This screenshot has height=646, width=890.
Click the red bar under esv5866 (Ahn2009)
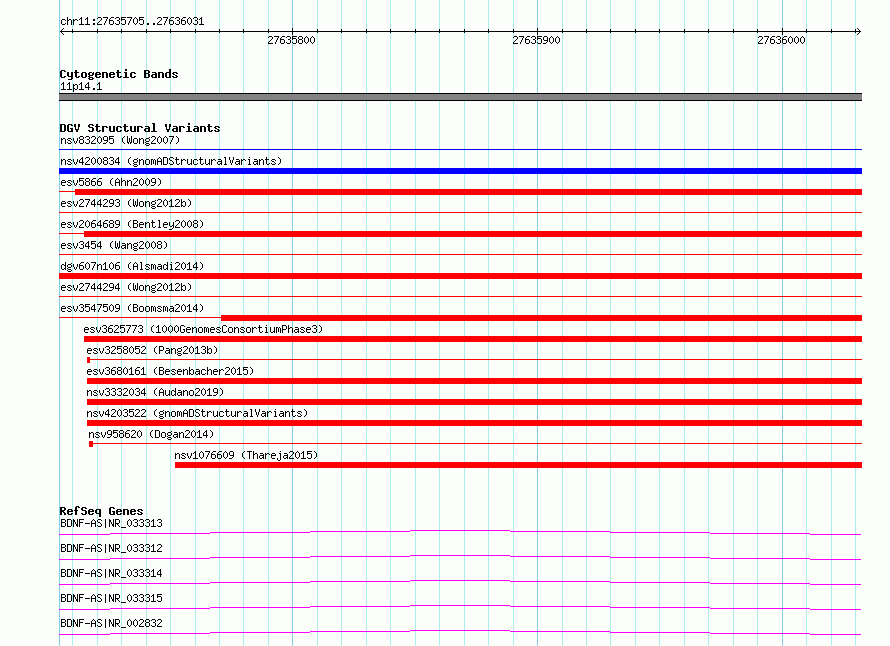tap(468, 192)
